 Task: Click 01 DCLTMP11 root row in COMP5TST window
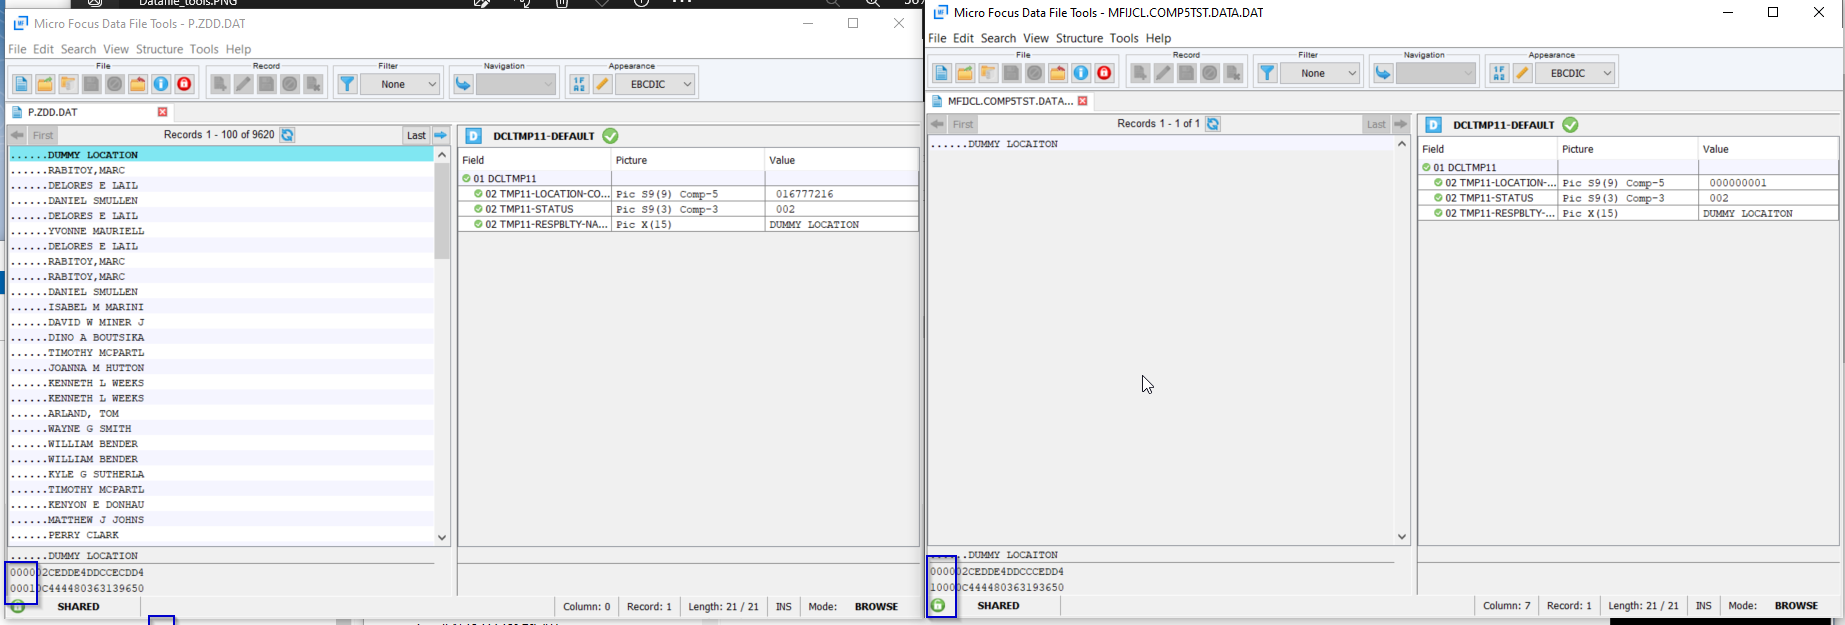1628,168
